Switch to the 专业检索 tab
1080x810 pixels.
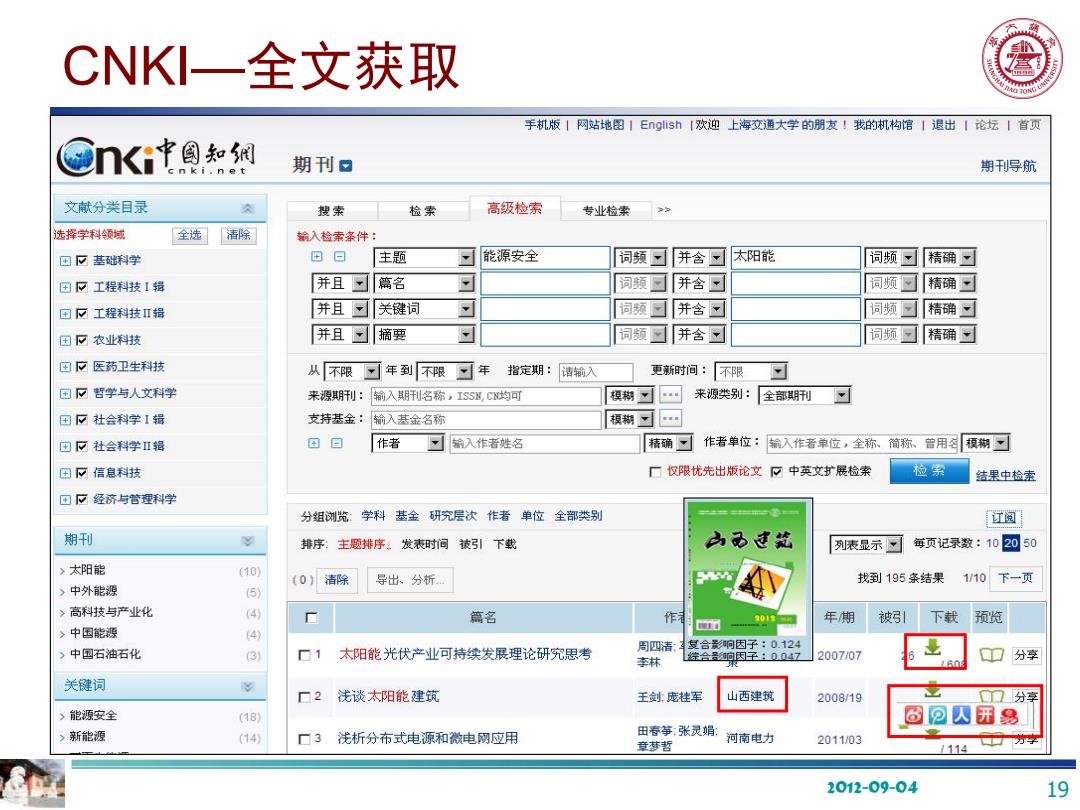(x=606, y=210)
